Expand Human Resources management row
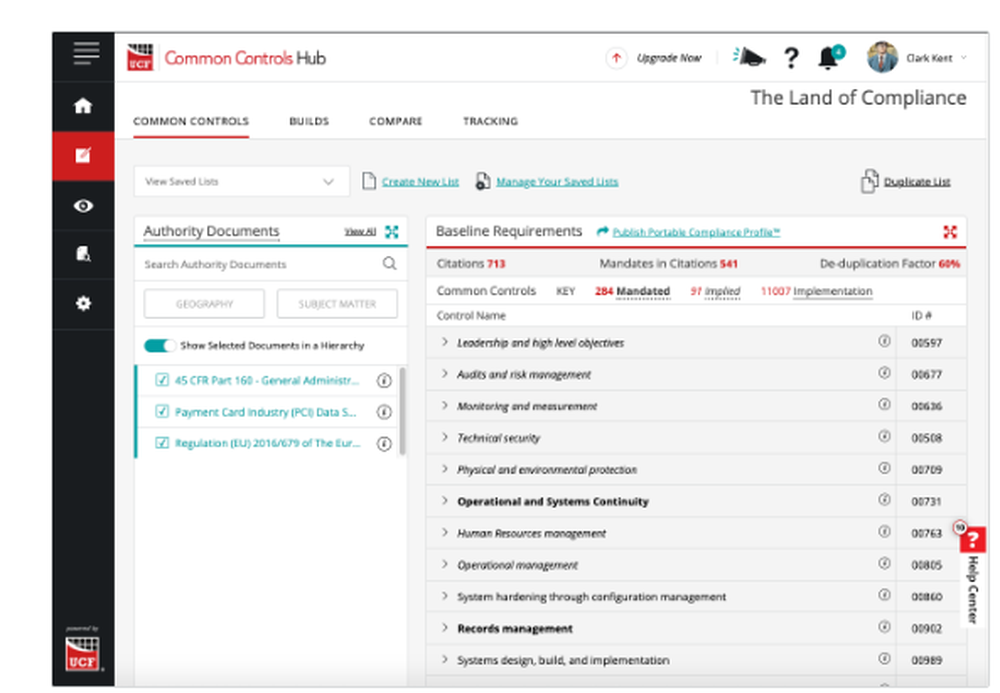1000x693 pixels. point(445,532)
